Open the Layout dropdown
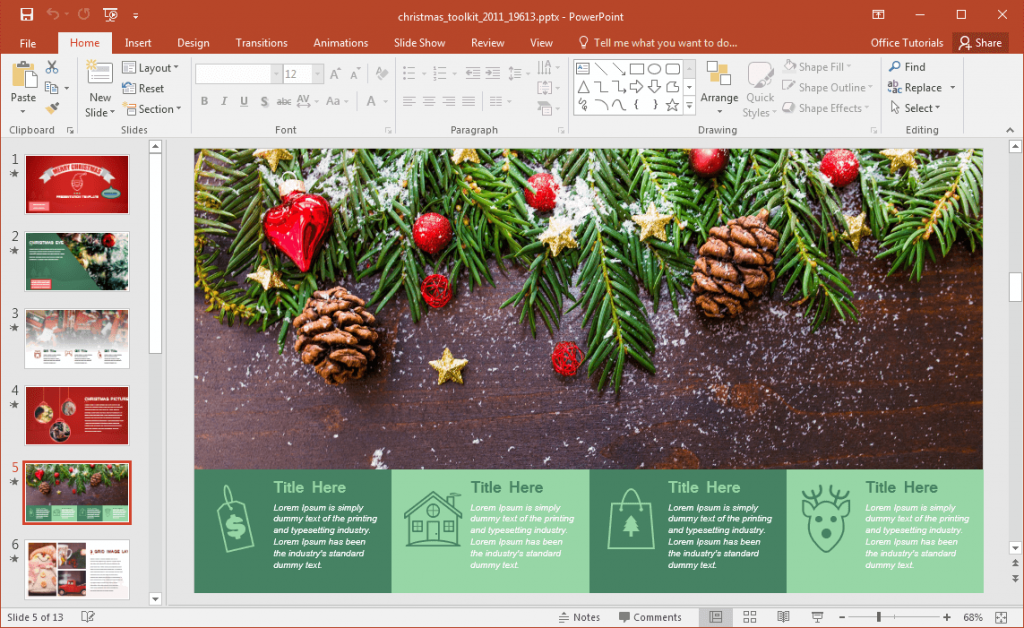The height and width of the screenshot is (628, 1024). [151, 67]
